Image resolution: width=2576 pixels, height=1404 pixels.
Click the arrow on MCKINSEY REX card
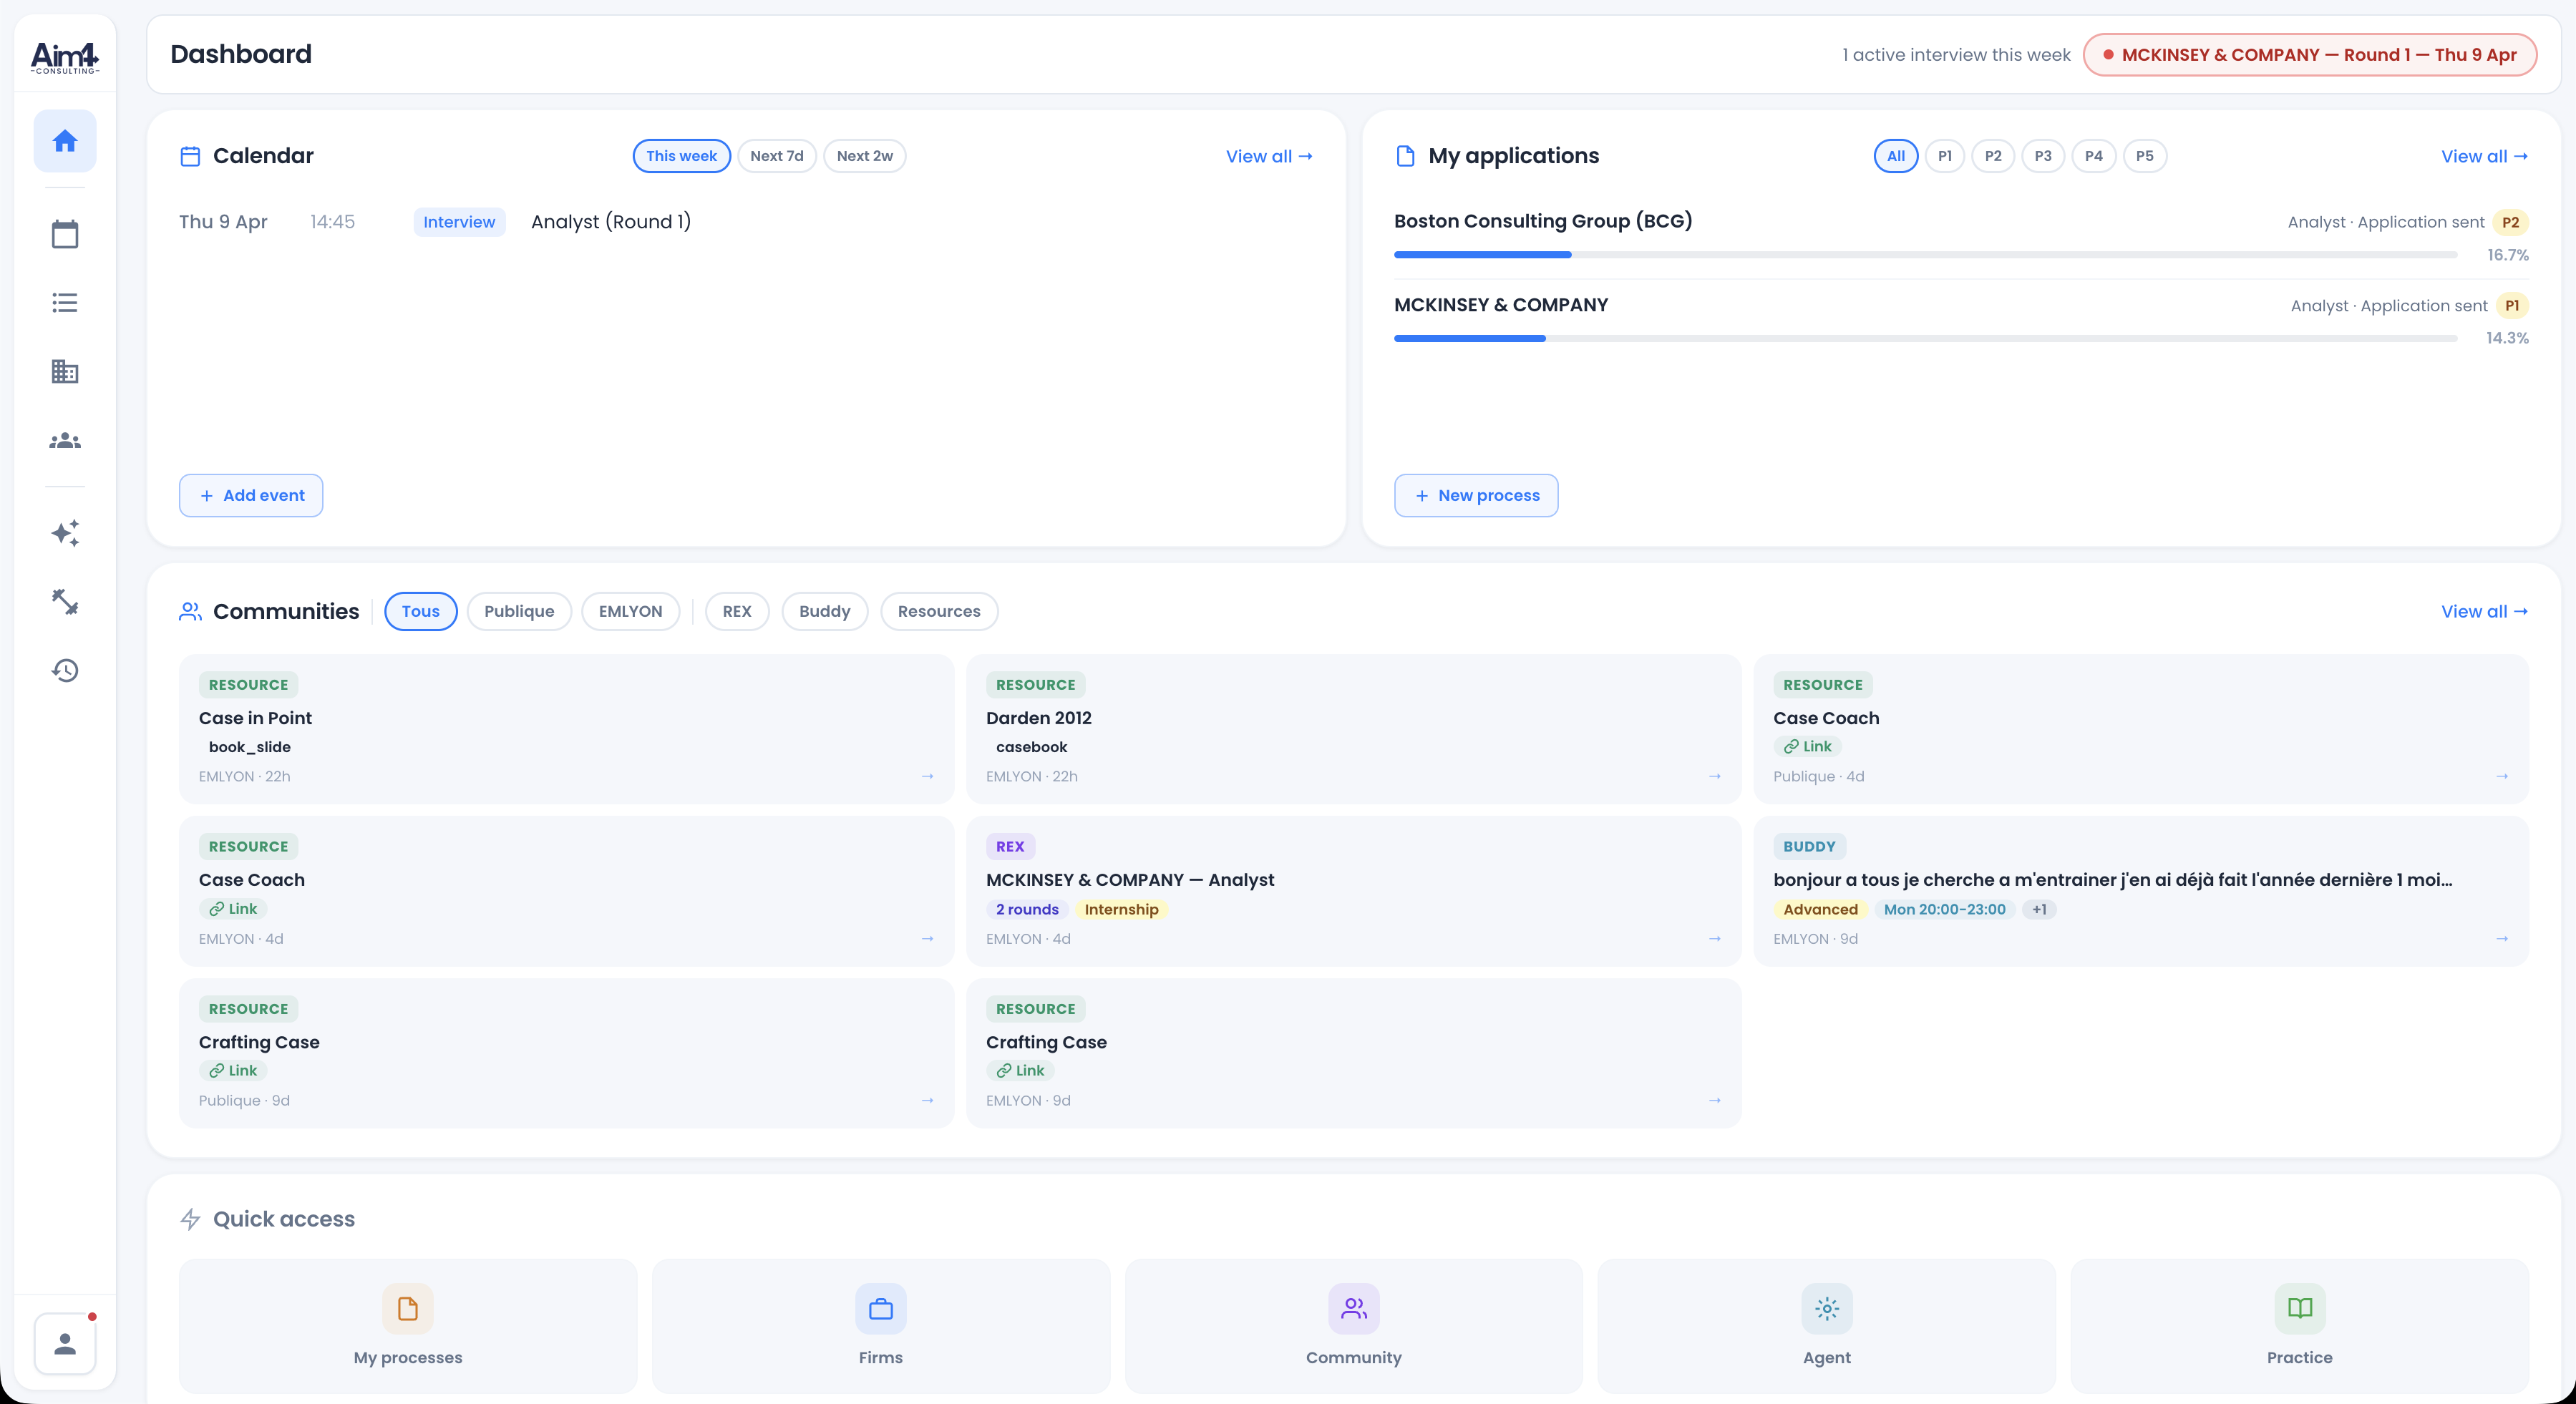point(1715,938)
